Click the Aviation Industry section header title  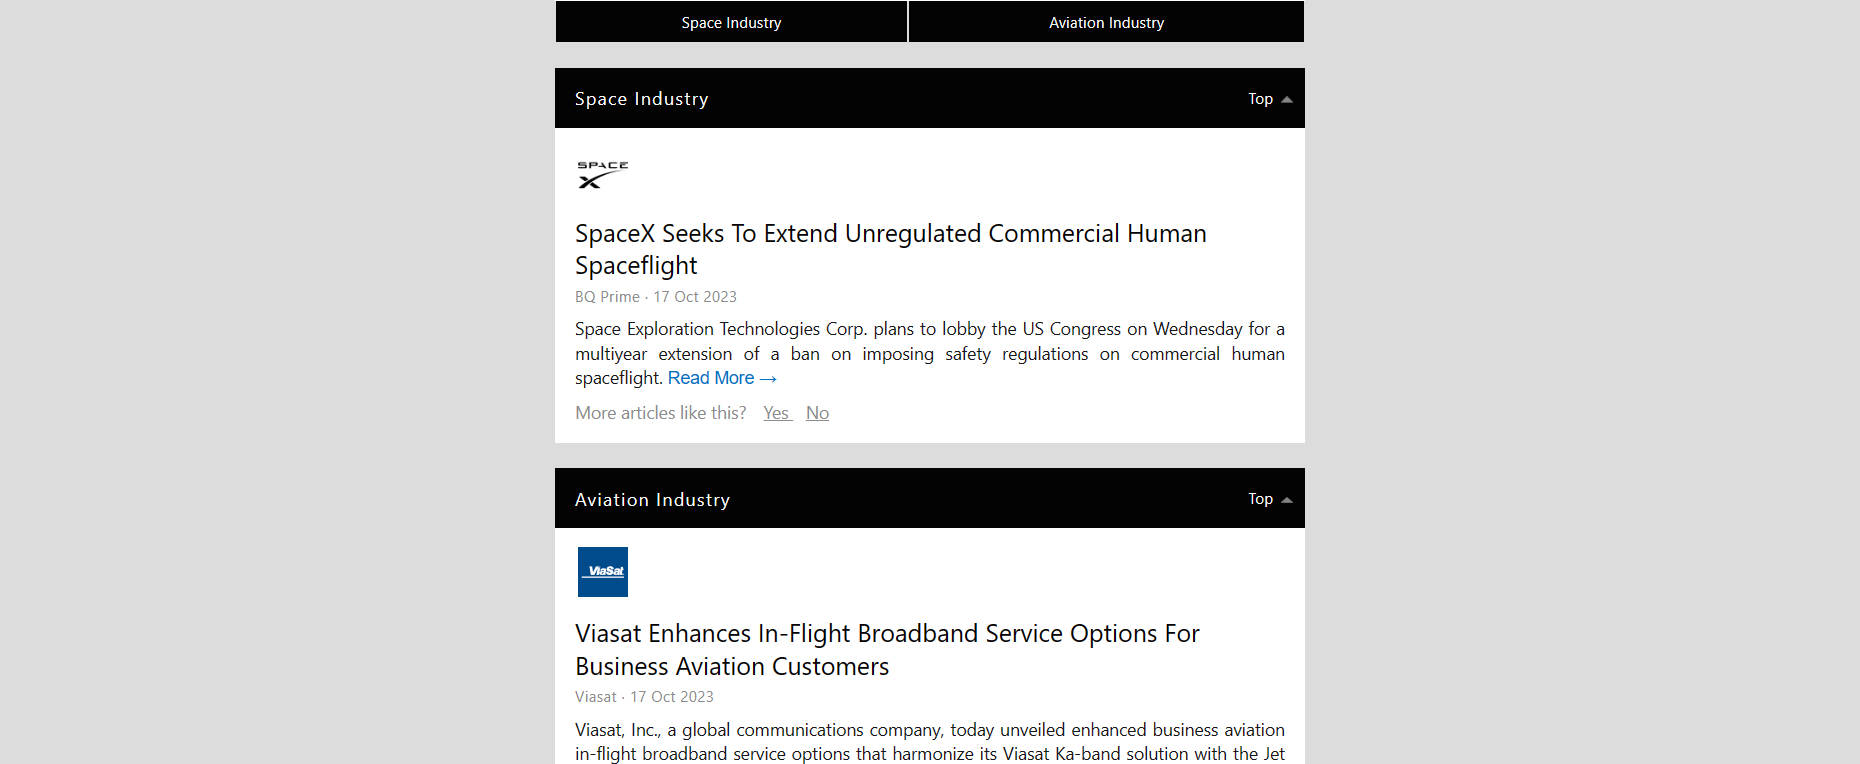(652, 500)
